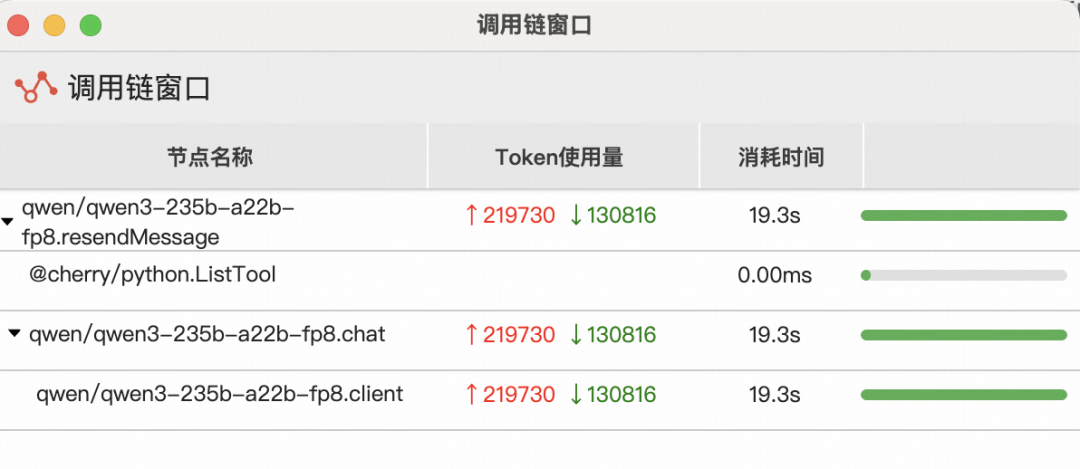Collapse the qwen3 chat node
This screenshot has height=469, width=1080.
(x=14, y=334)
